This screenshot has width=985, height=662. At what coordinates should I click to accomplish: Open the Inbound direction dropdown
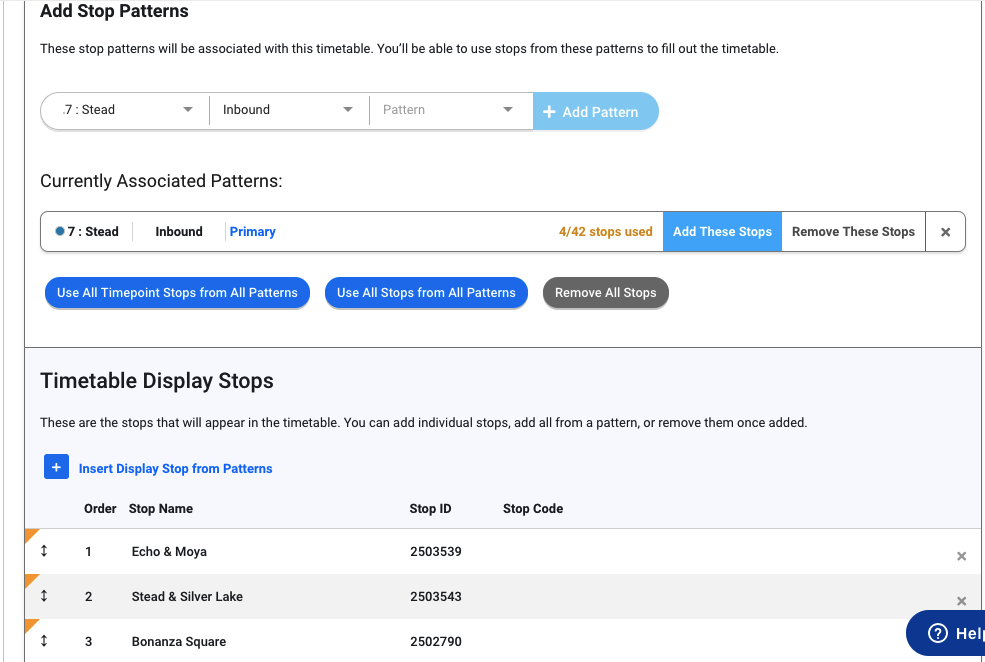click(288, 110)
